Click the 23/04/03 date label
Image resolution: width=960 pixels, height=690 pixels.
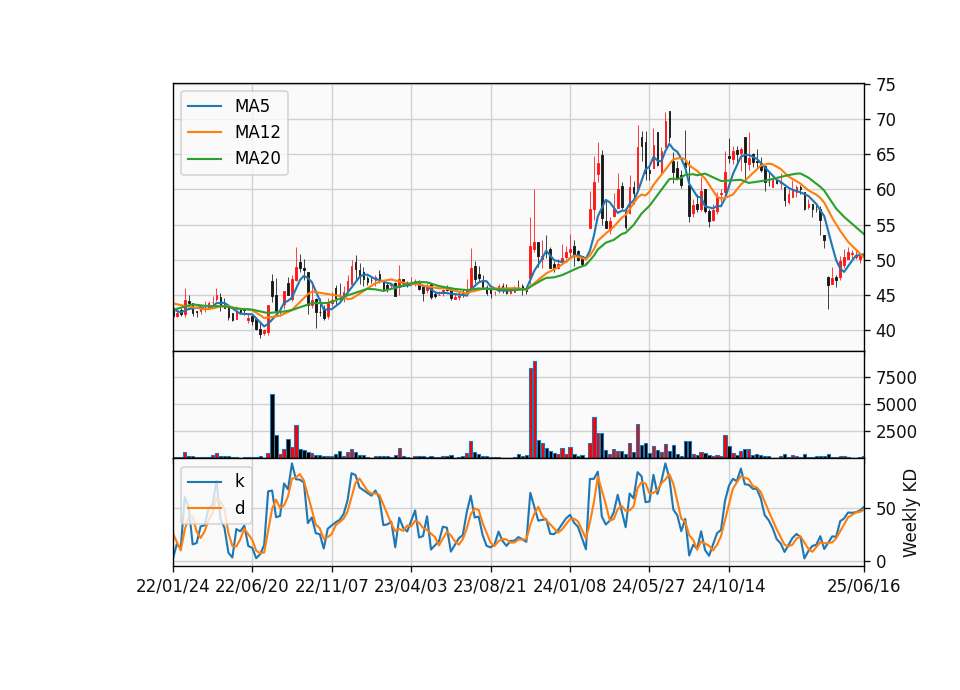pyautogui.click(x=411, y=586)
